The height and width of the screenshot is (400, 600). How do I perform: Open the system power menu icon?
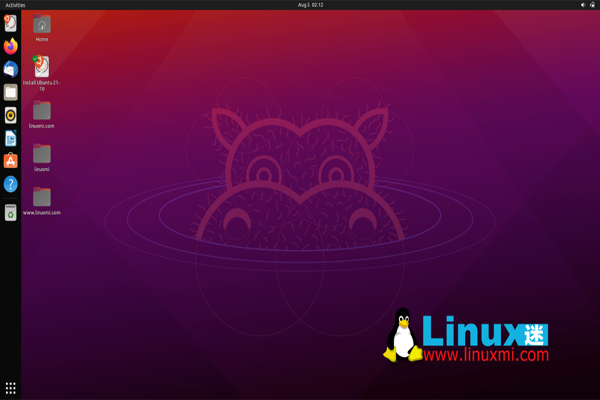click(592, 5)
